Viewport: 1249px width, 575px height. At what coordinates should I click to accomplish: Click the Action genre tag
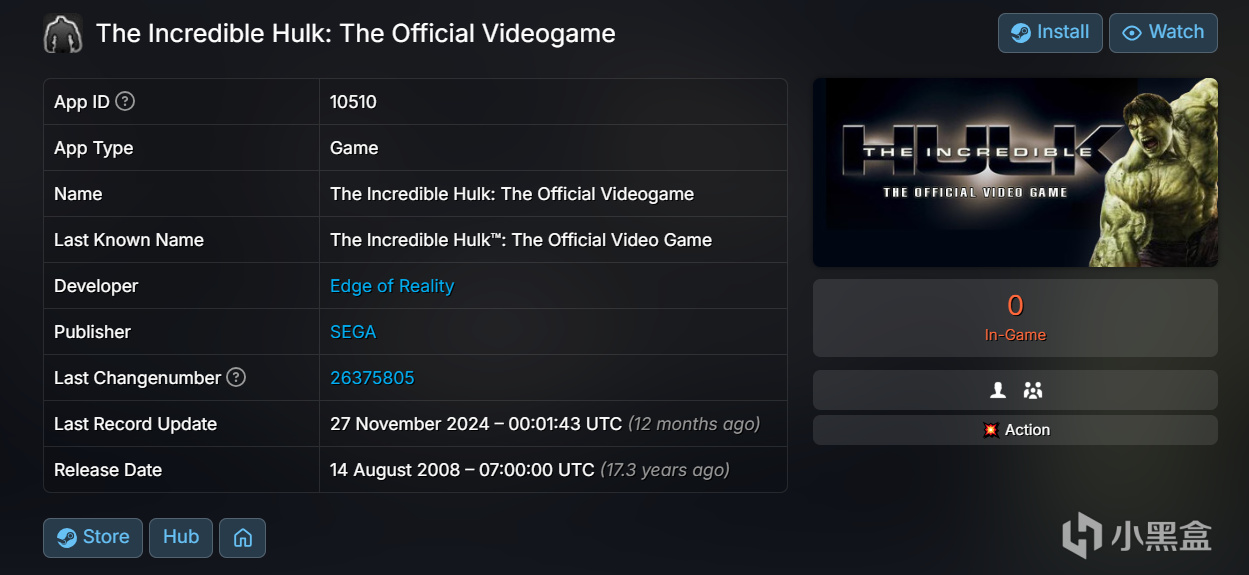coord(1015,430)
